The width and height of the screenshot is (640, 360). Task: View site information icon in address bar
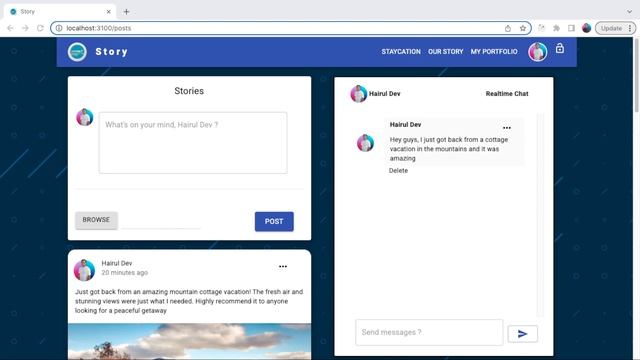[x=59, y=28]
